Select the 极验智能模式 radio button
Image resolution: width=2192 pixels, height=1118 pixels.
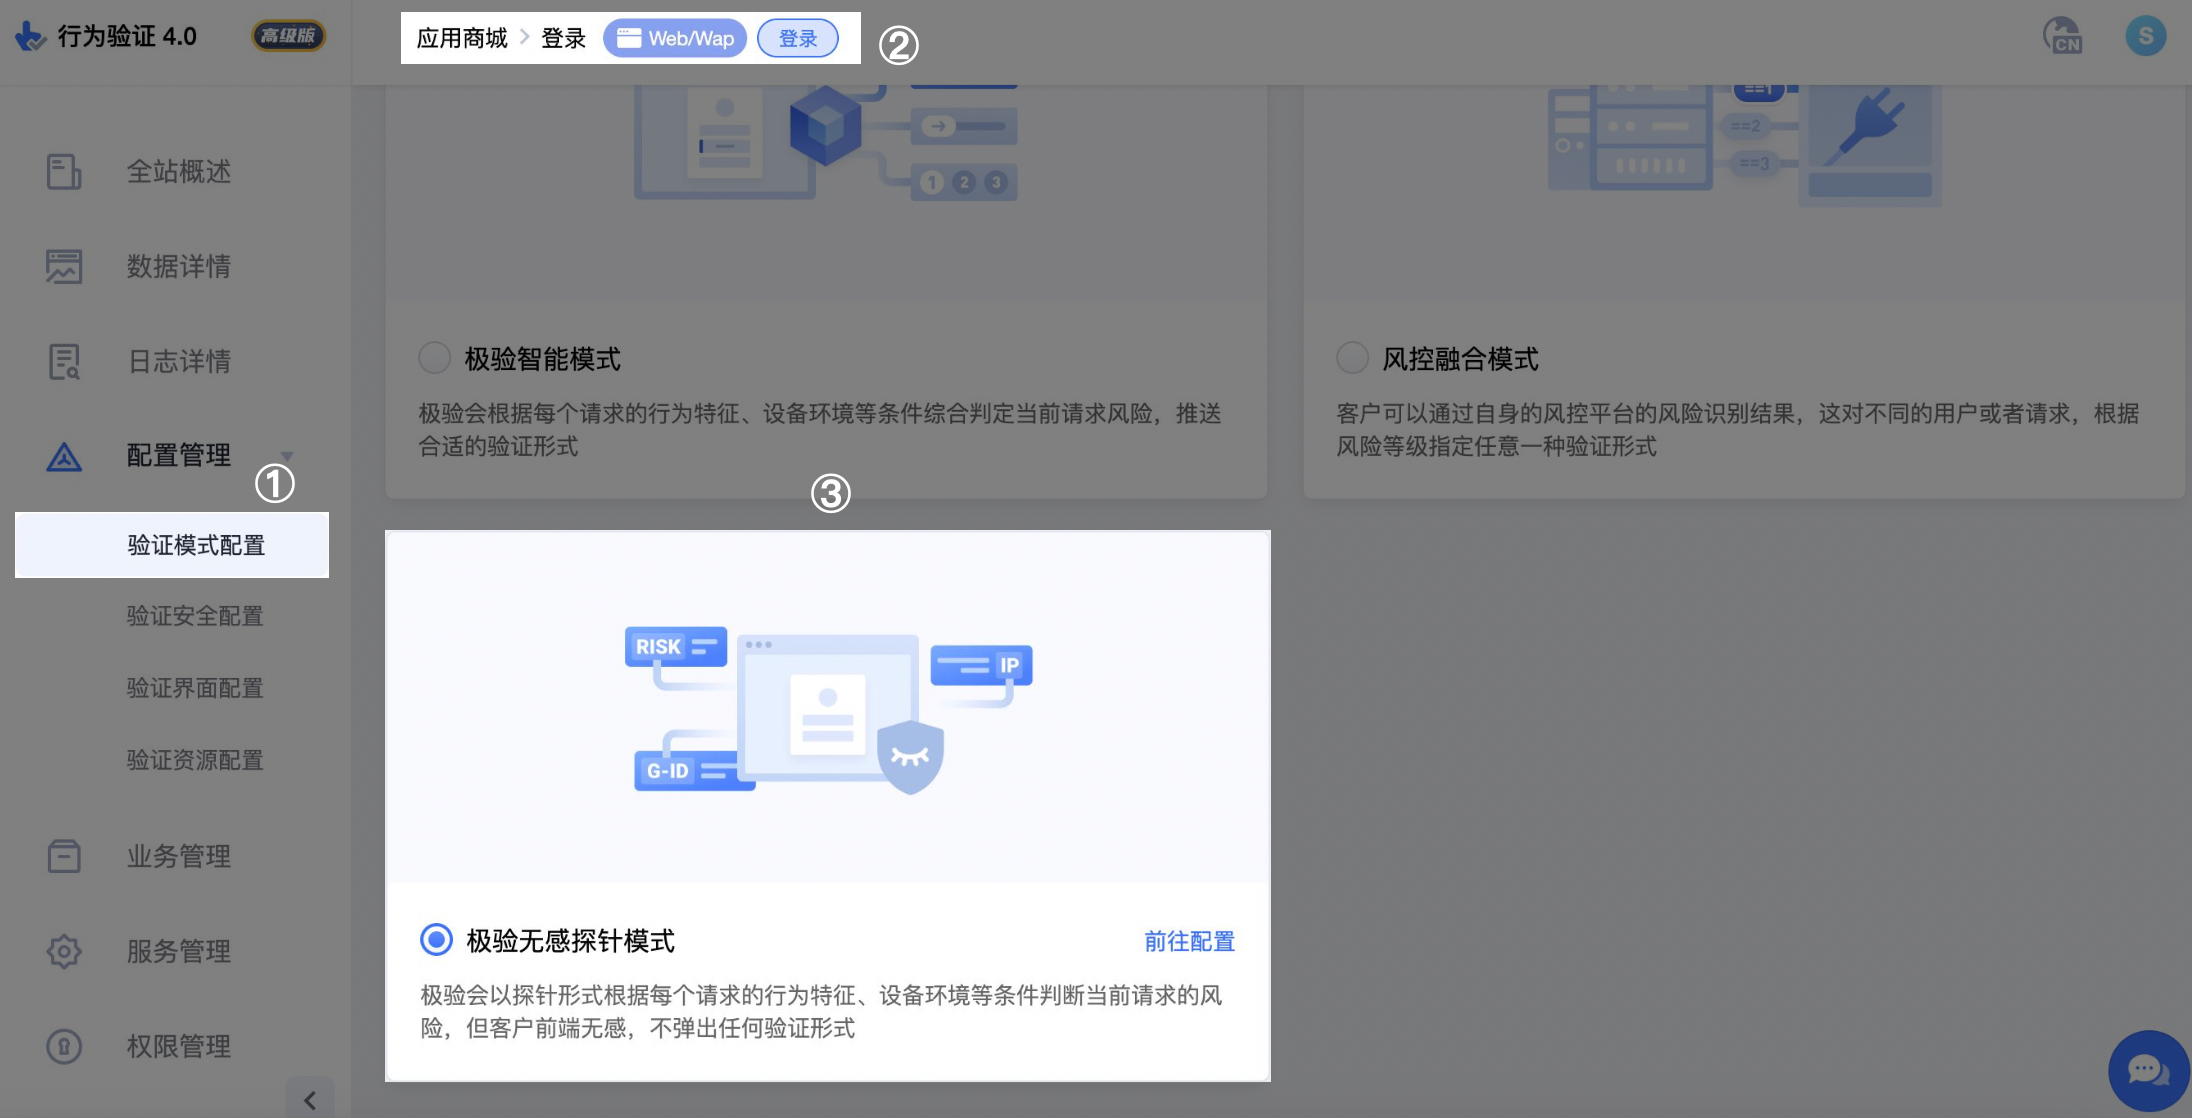[435, 357]
